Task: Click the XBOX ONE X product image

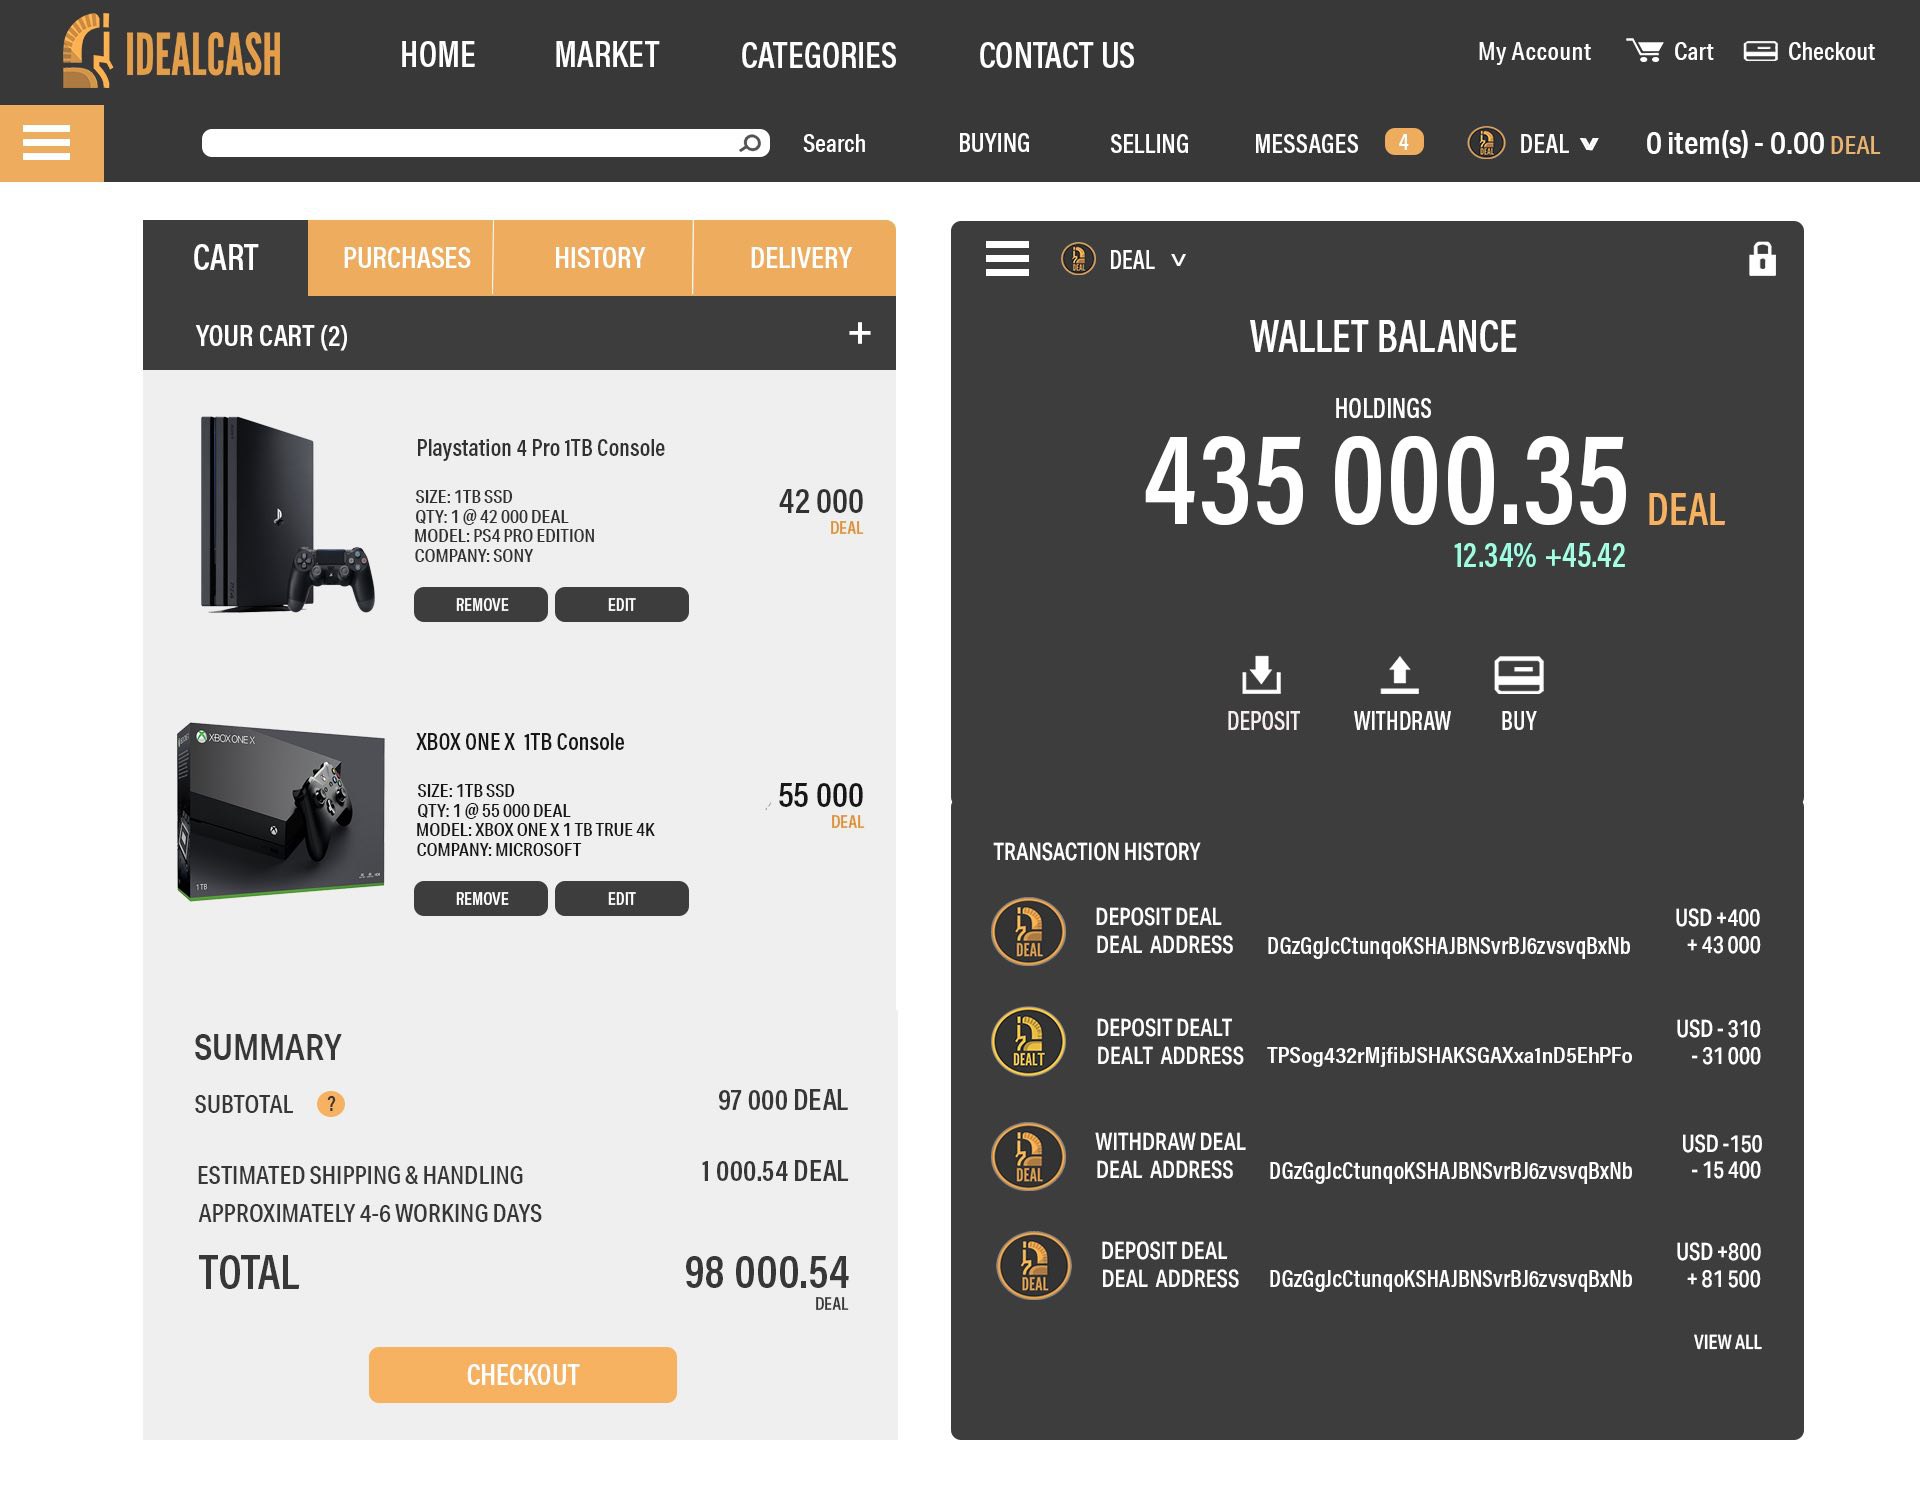Action: pos(281,811)
